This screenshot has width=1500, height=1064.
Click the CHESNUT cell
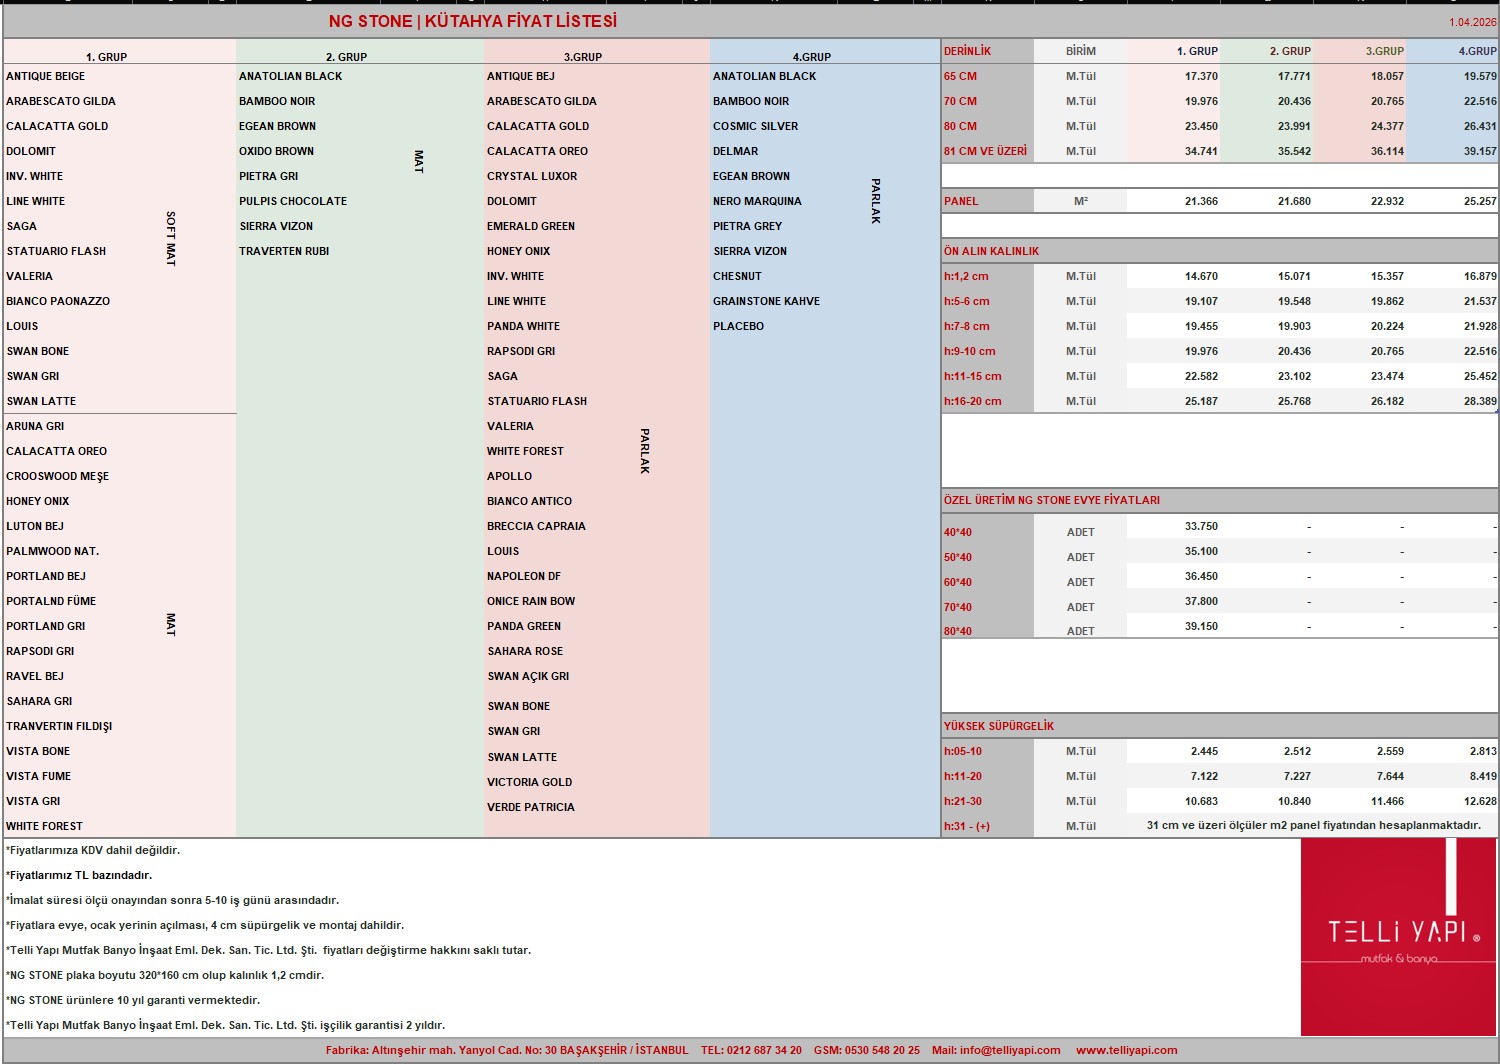[x=738, y=276]
